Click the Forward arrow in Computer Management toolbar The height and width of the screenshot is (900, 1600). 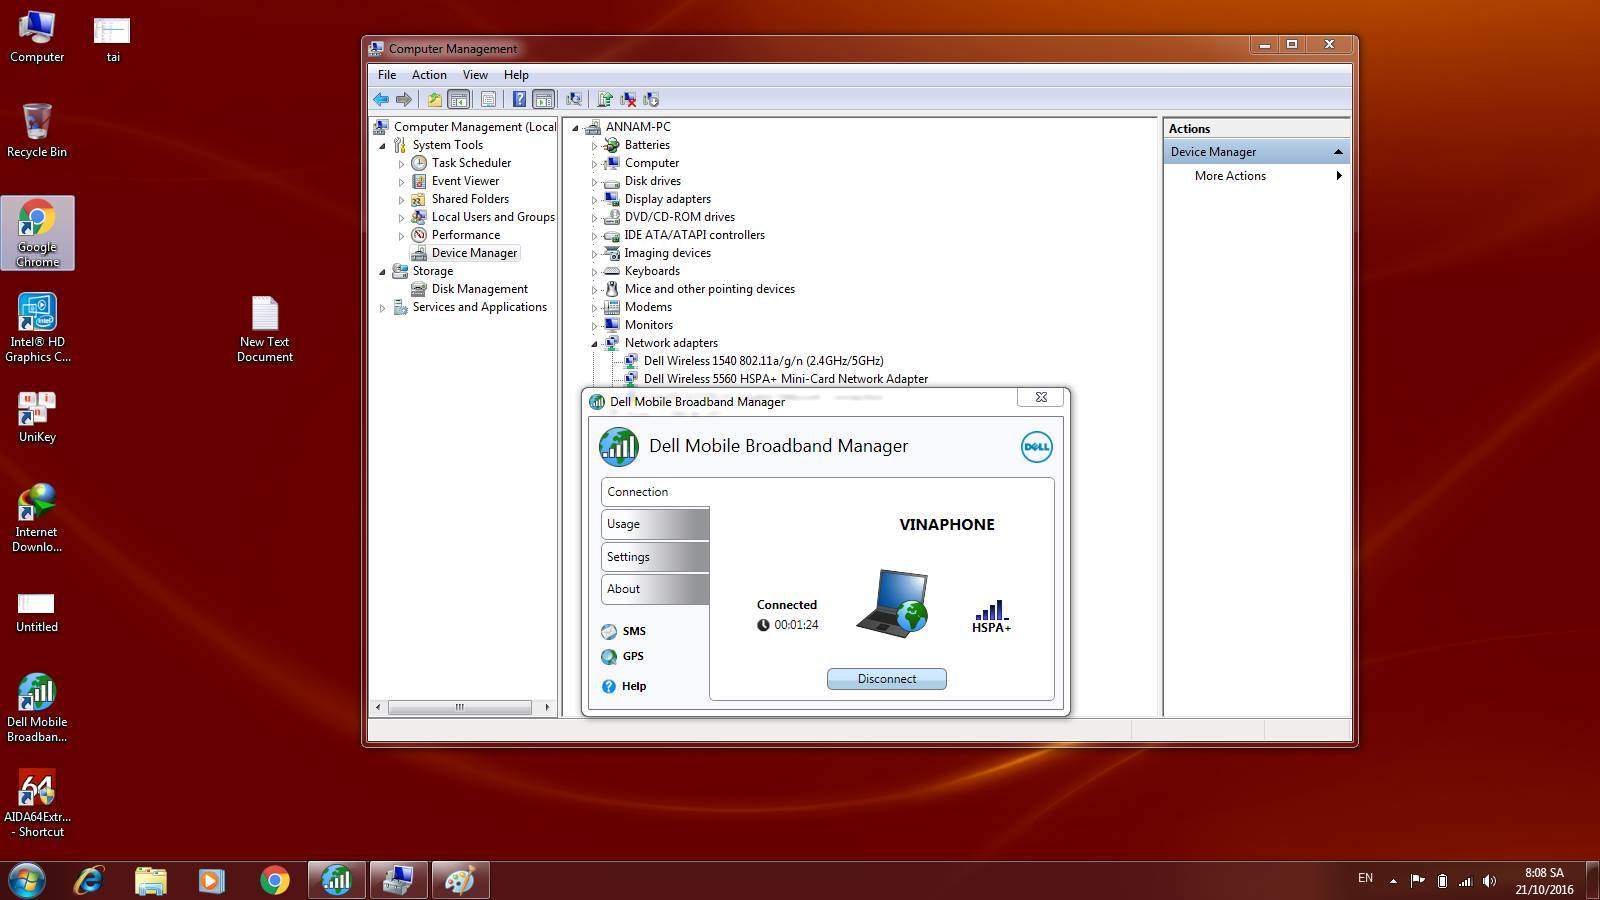tap(404, 99)
